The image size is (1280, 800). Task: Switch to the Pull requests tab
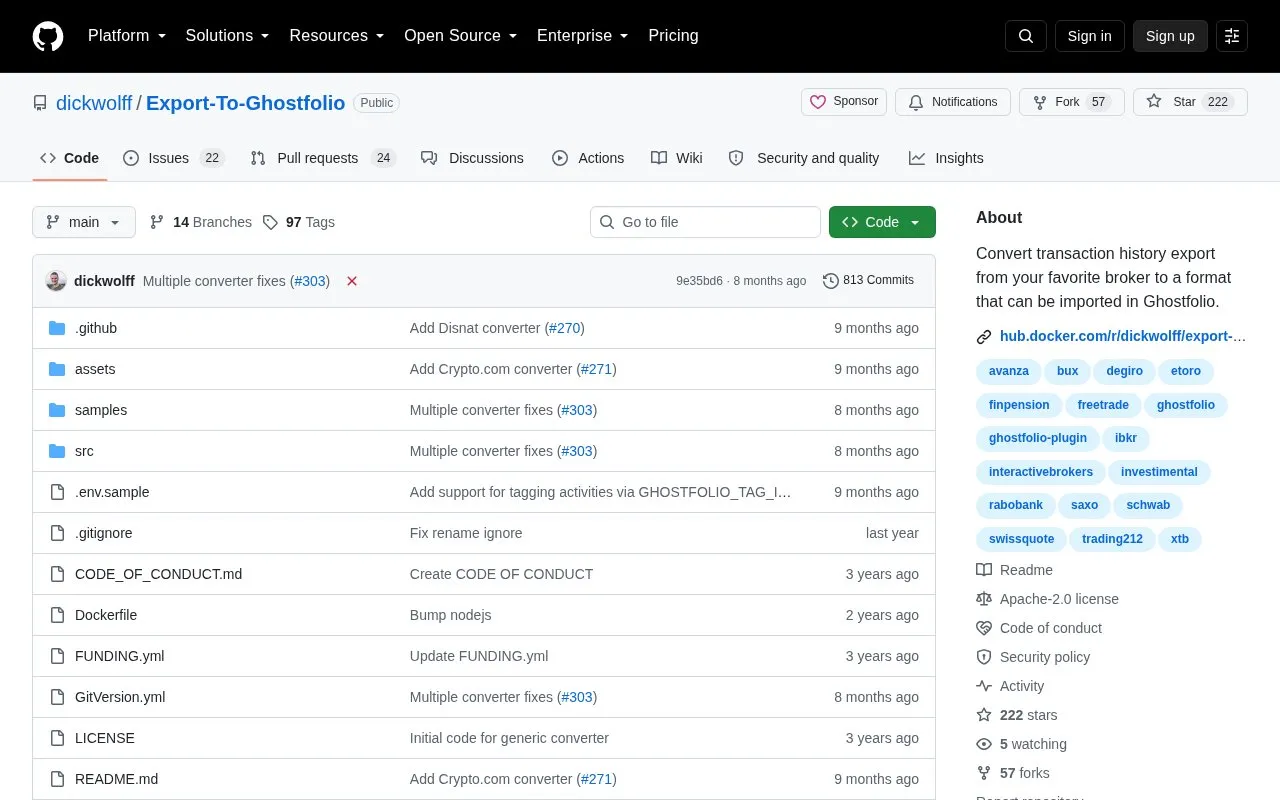click(x=323, y=158)
